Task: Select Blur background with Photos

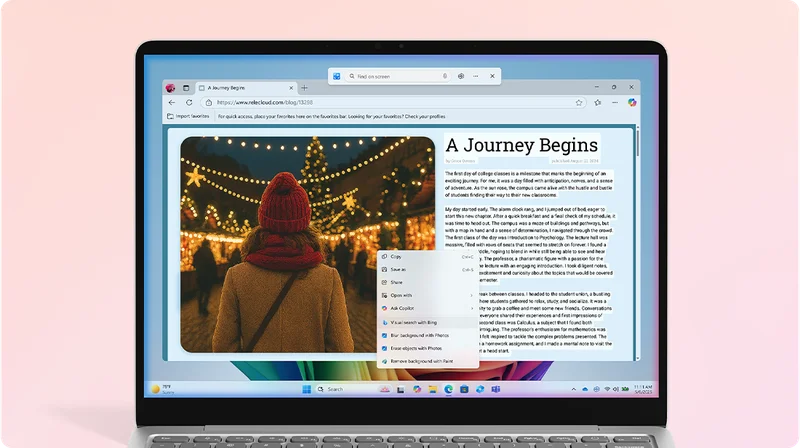Action: [x=428, y=335]
